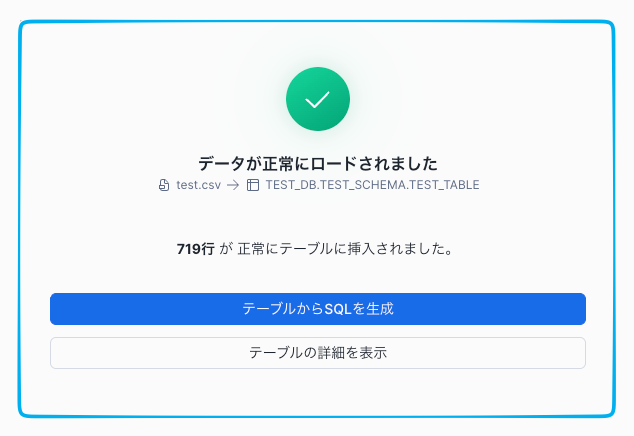634x436 pixels.
Task: Select the test.csv file name
Action: pos(198,185)
